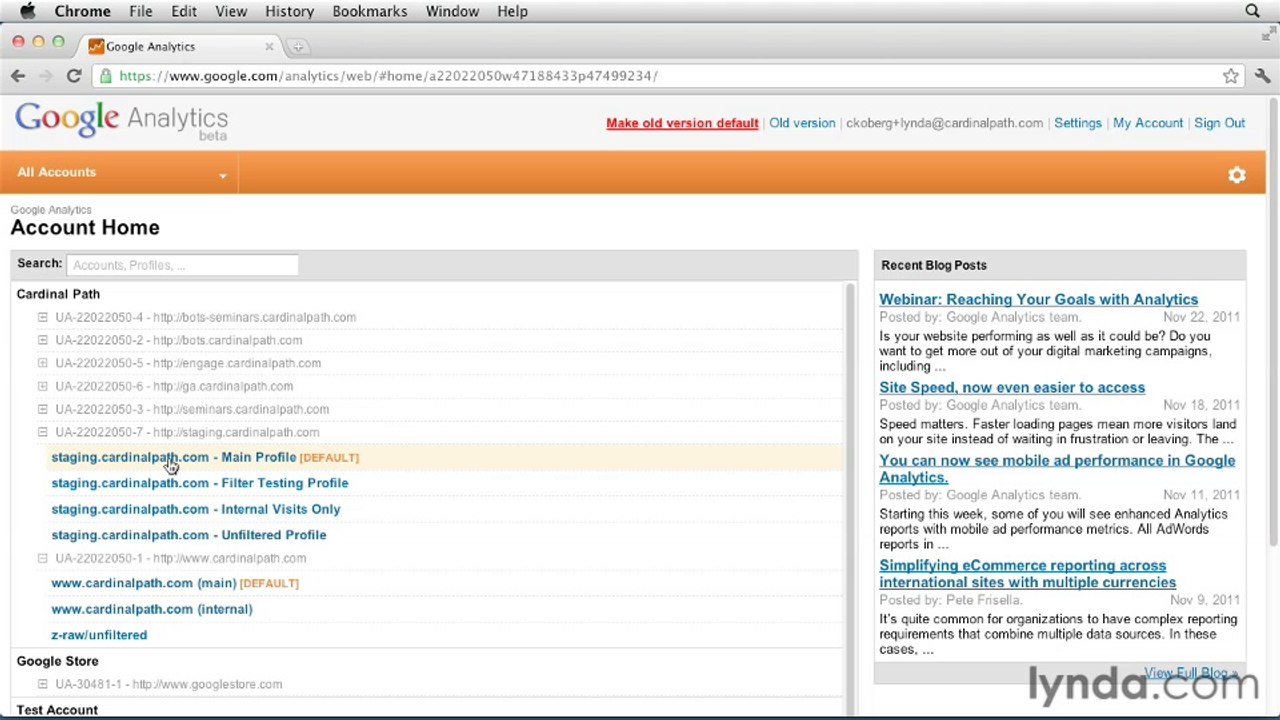Click the browser address bar URL
Image resolution: width=1280 pixels, height=720 pixels.
pyautogui.click(x=388, y=76)
